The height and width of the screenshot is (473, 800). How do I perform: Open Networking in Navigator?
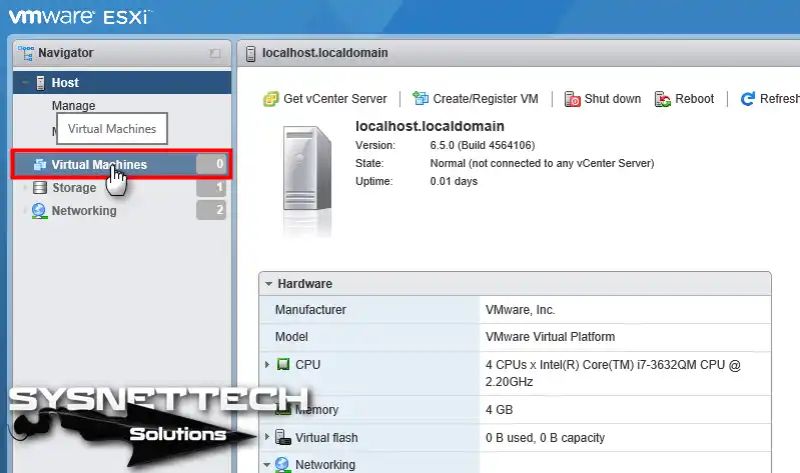click(84, 211)
